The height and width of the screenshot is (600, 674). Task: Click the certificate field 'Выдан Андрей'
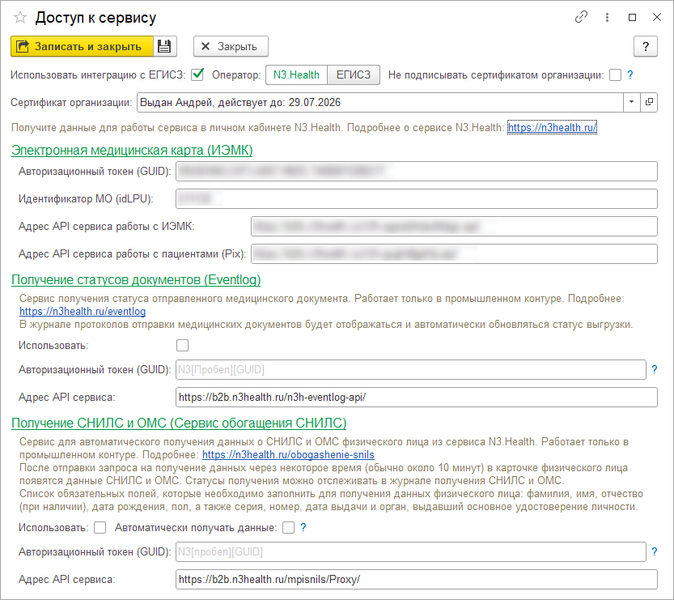coord(380,102)
